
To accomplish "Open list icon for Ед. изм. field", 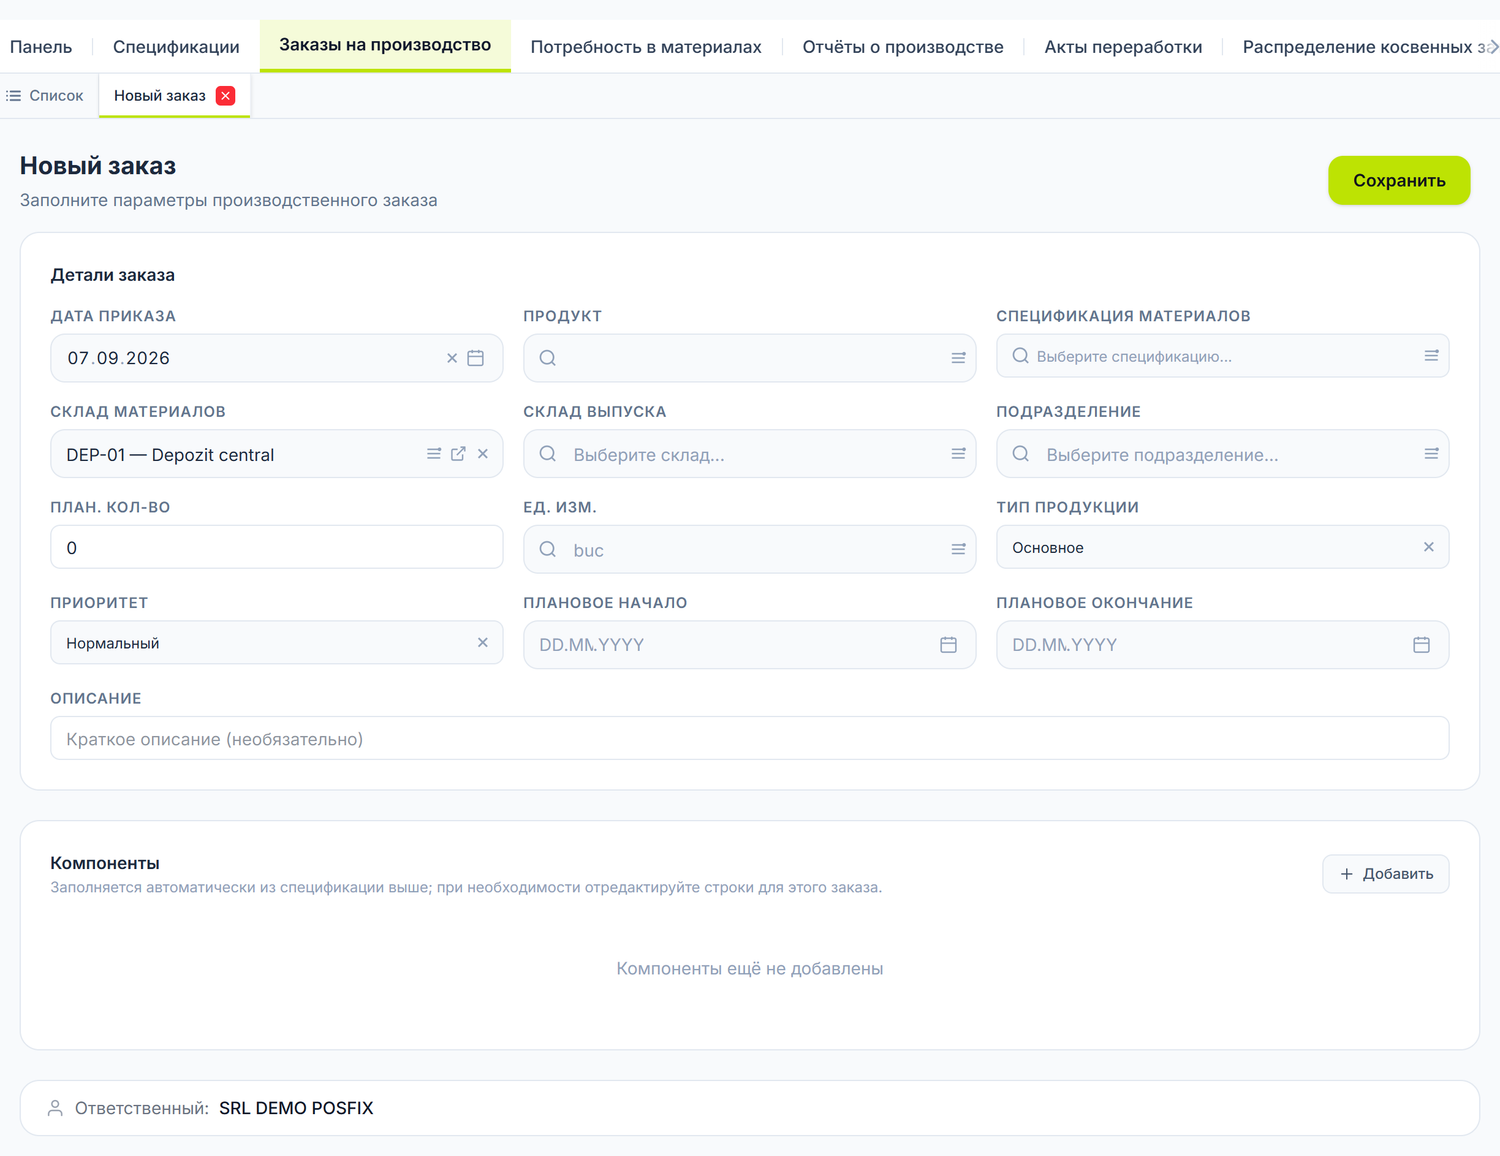I will (958, 549).
